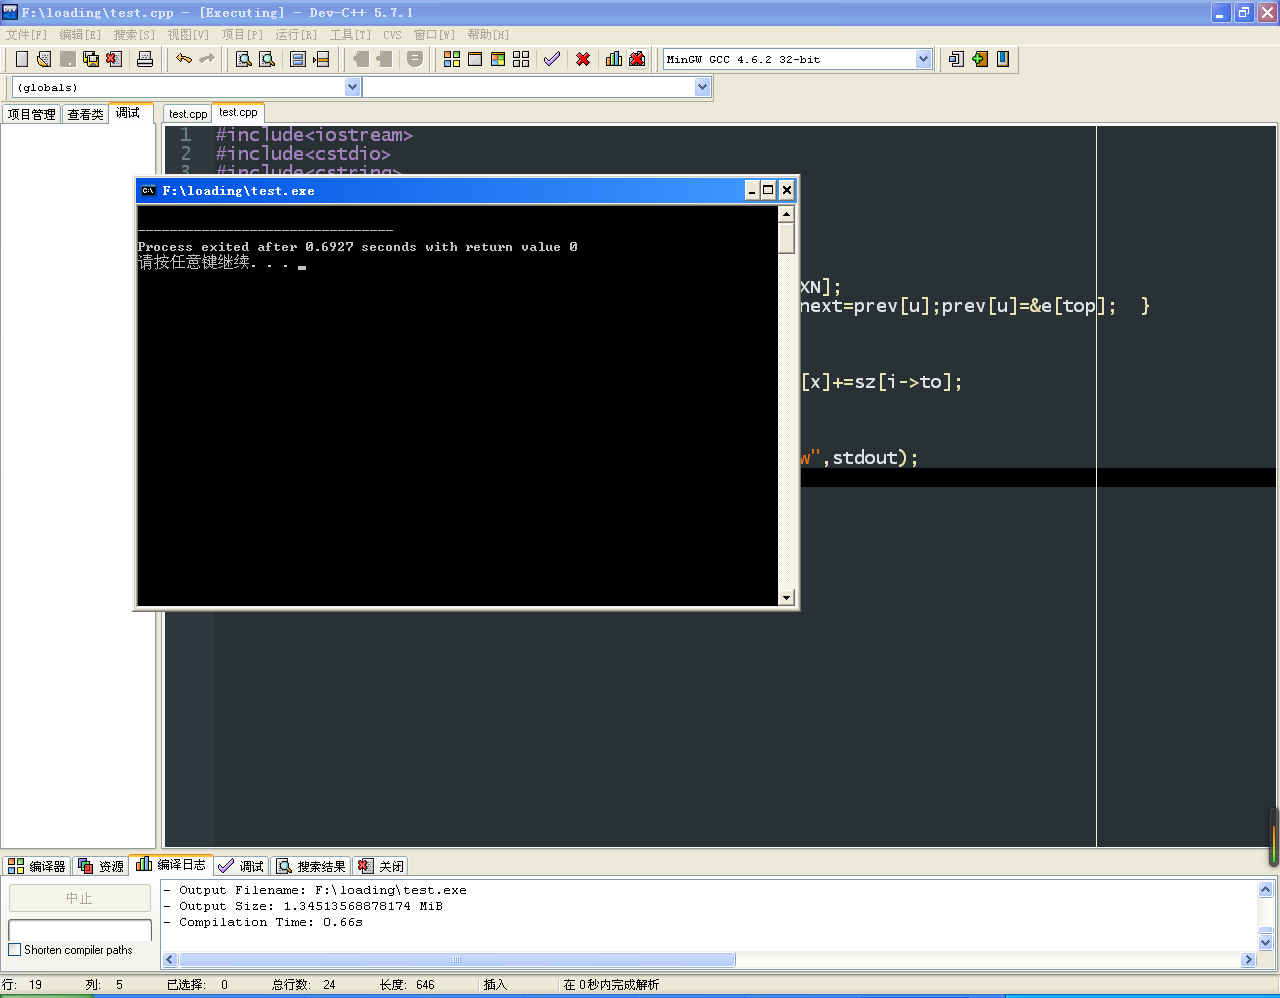Screen dimensions: 1280x998
Task: Switch to the 编译器 bottom tab
Action: coord(38,866)
